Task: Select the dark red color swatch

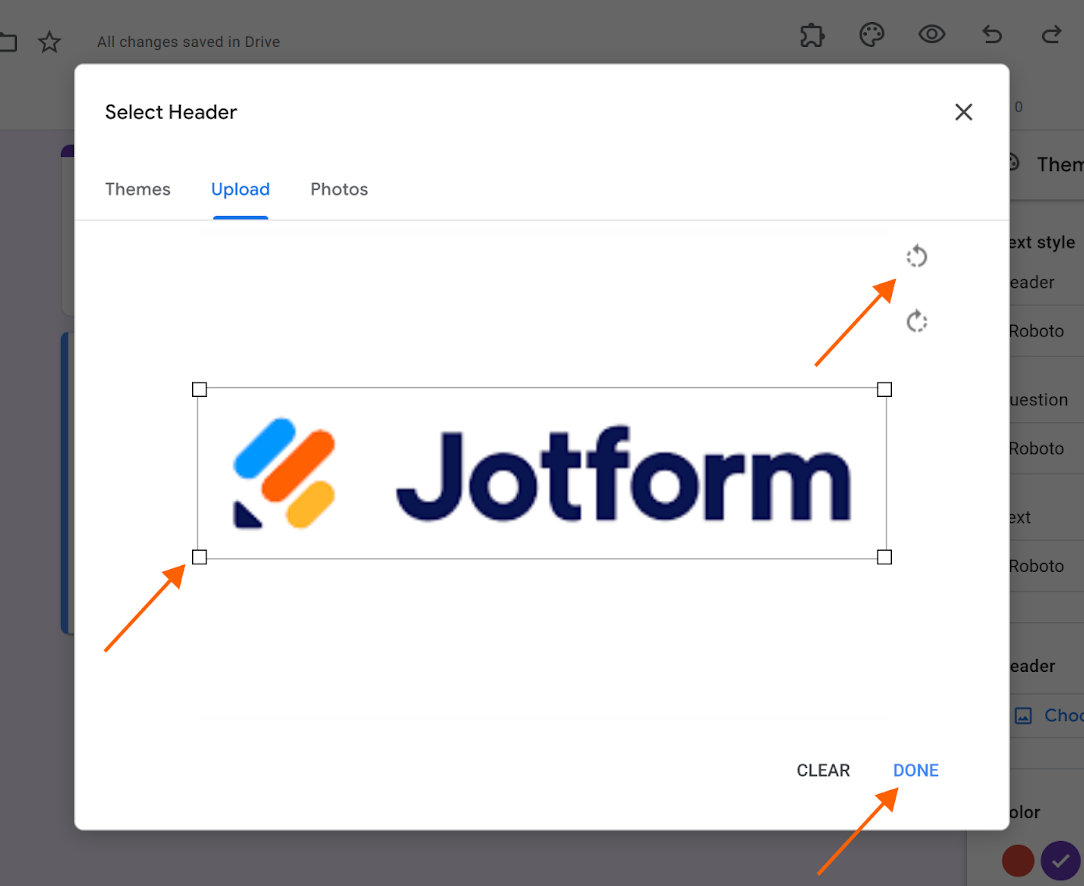Action: pyautogui.click(x=1017, y=860)
